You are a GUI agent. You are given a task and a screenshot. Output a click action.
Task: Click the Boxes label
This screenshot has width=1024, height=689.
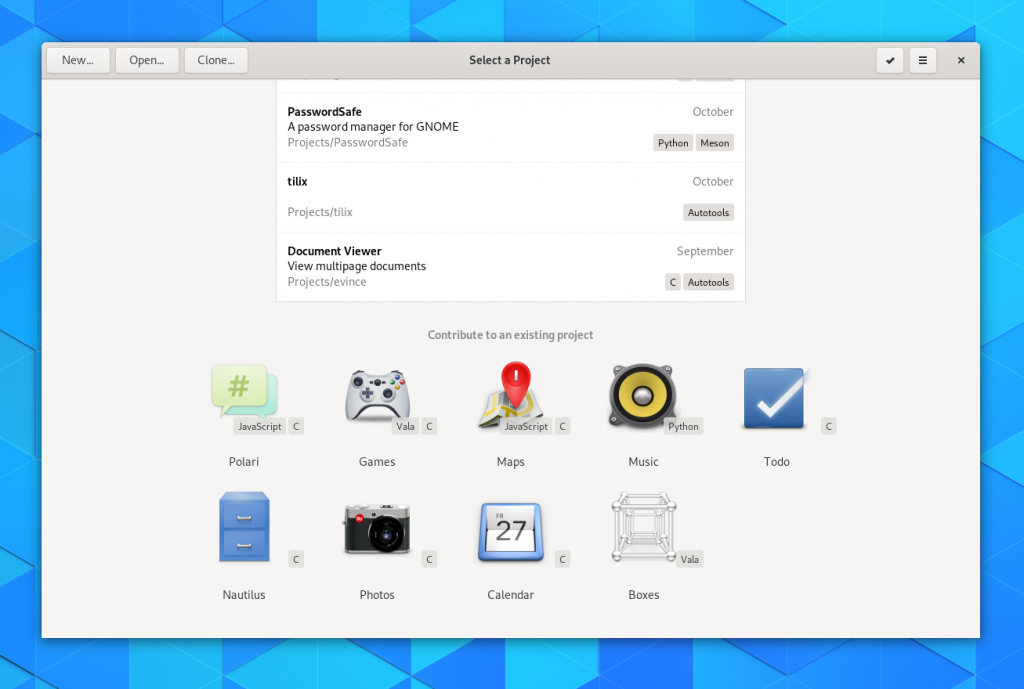[644, 595]
